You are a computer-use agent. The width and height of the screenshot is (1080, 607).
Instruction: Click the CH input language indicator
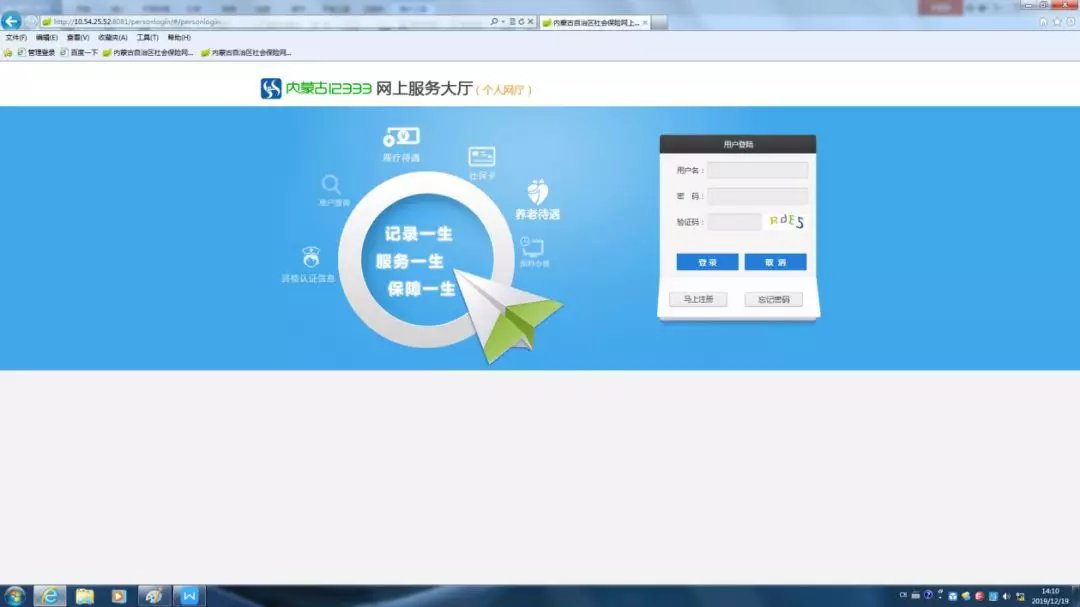(x=903, y=595)
